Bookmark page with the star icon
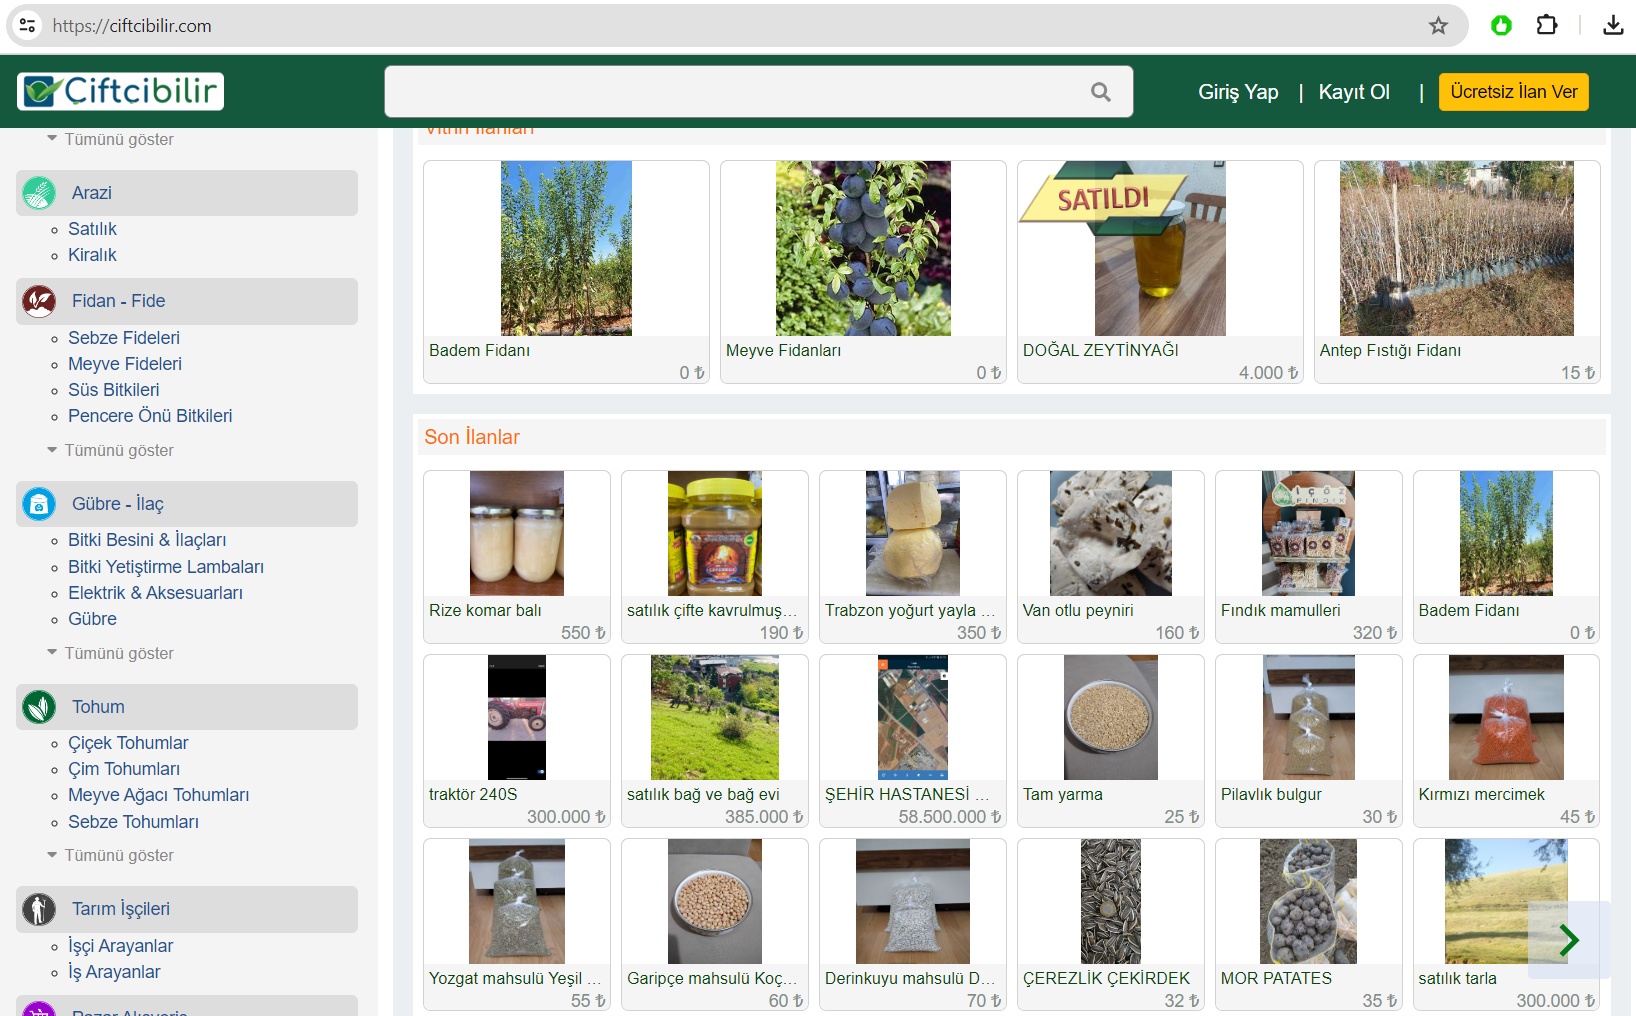 coord(1438,26)
